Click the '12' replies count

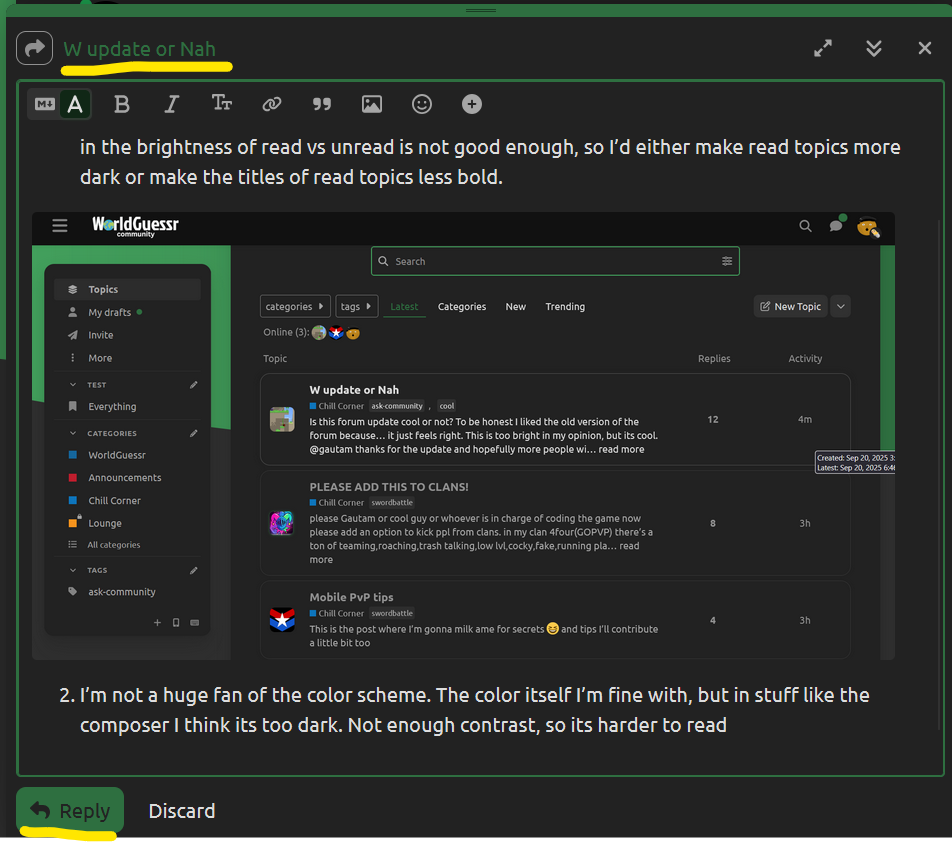pos(713,419)
